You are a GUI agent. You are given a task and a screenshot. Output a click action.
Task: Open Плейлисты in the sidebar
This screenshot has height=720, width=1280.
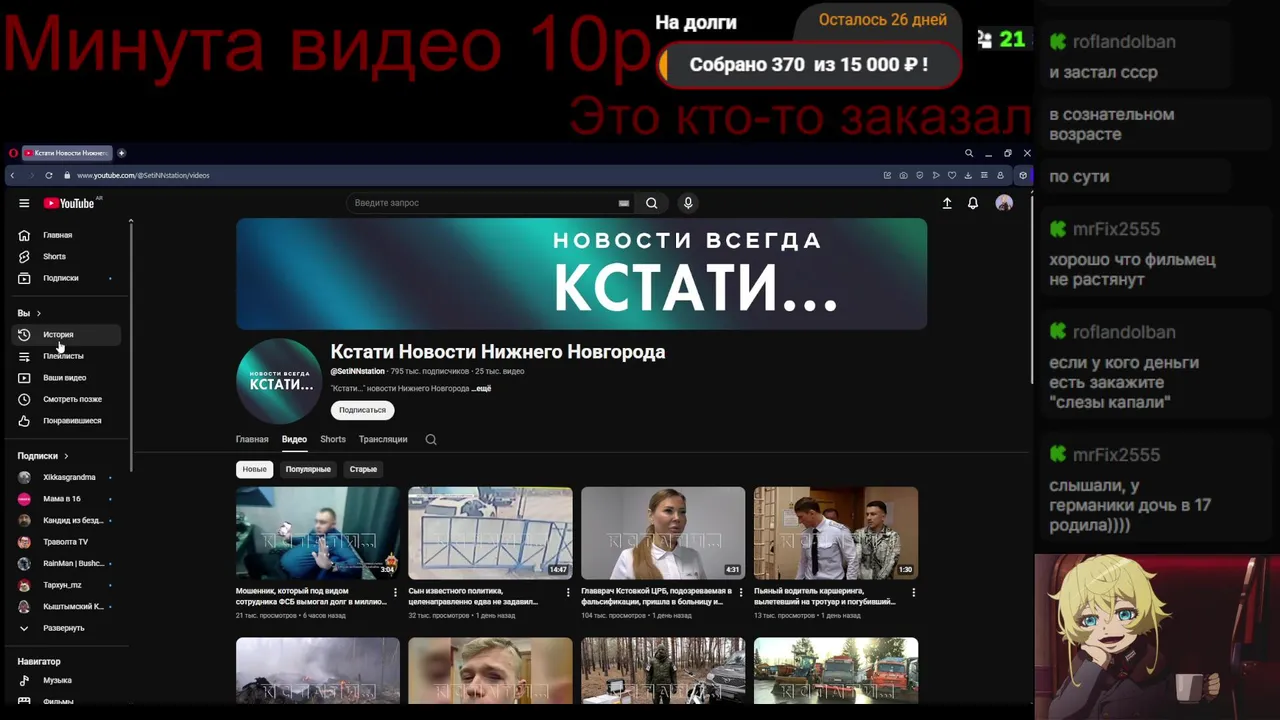(68, 356)
